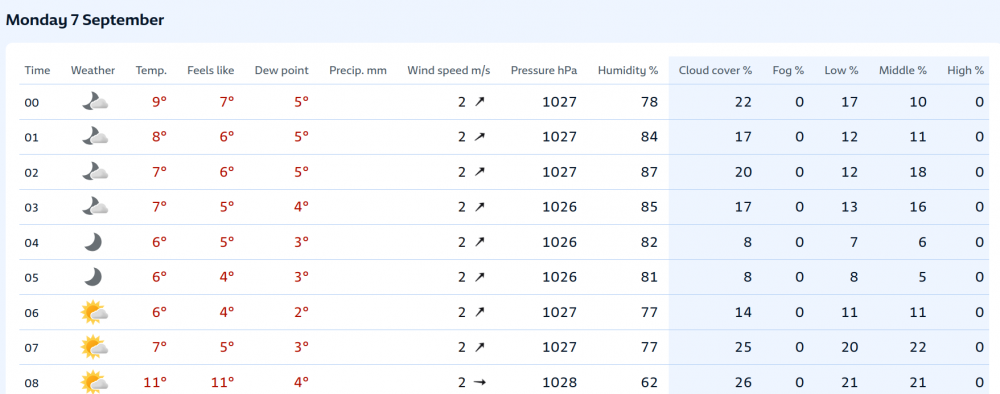The height and width of the screenshot is (394, 1000).
Task: Click the partly cloudy night icon at 00
Action: [94, 102]
